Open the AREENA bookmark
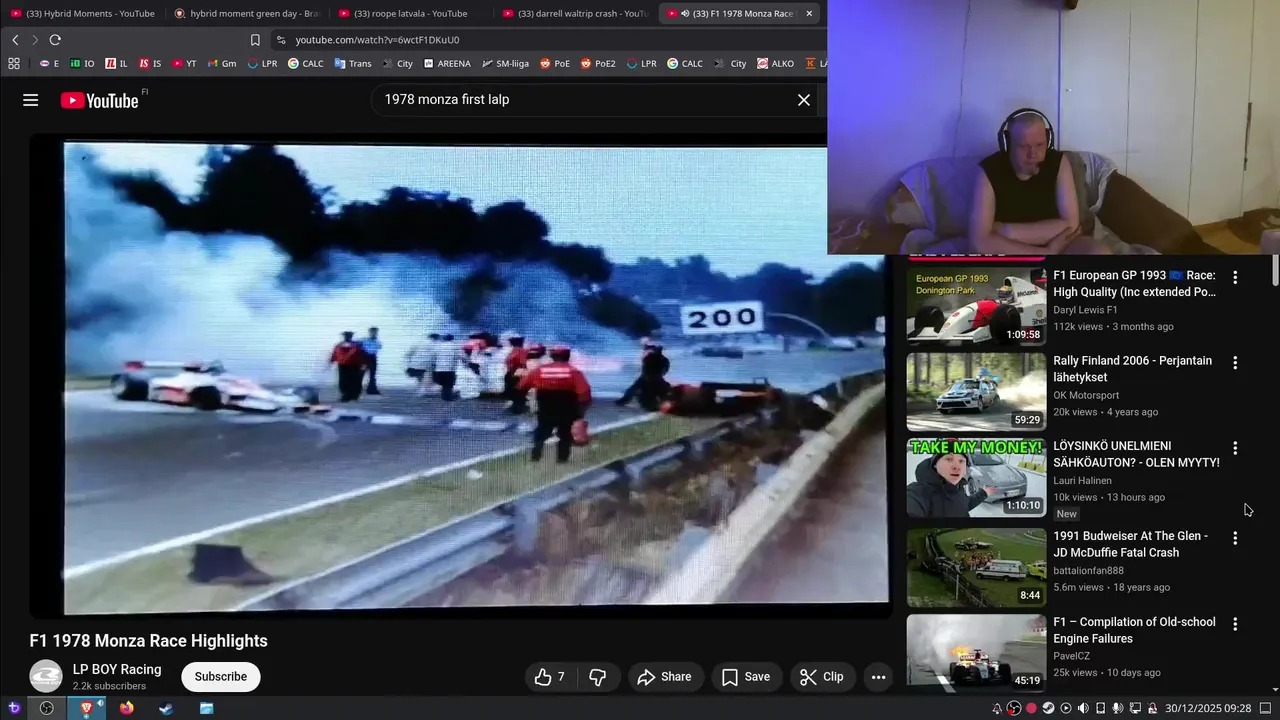The image size is (1280, 720). tap(447, 63)
